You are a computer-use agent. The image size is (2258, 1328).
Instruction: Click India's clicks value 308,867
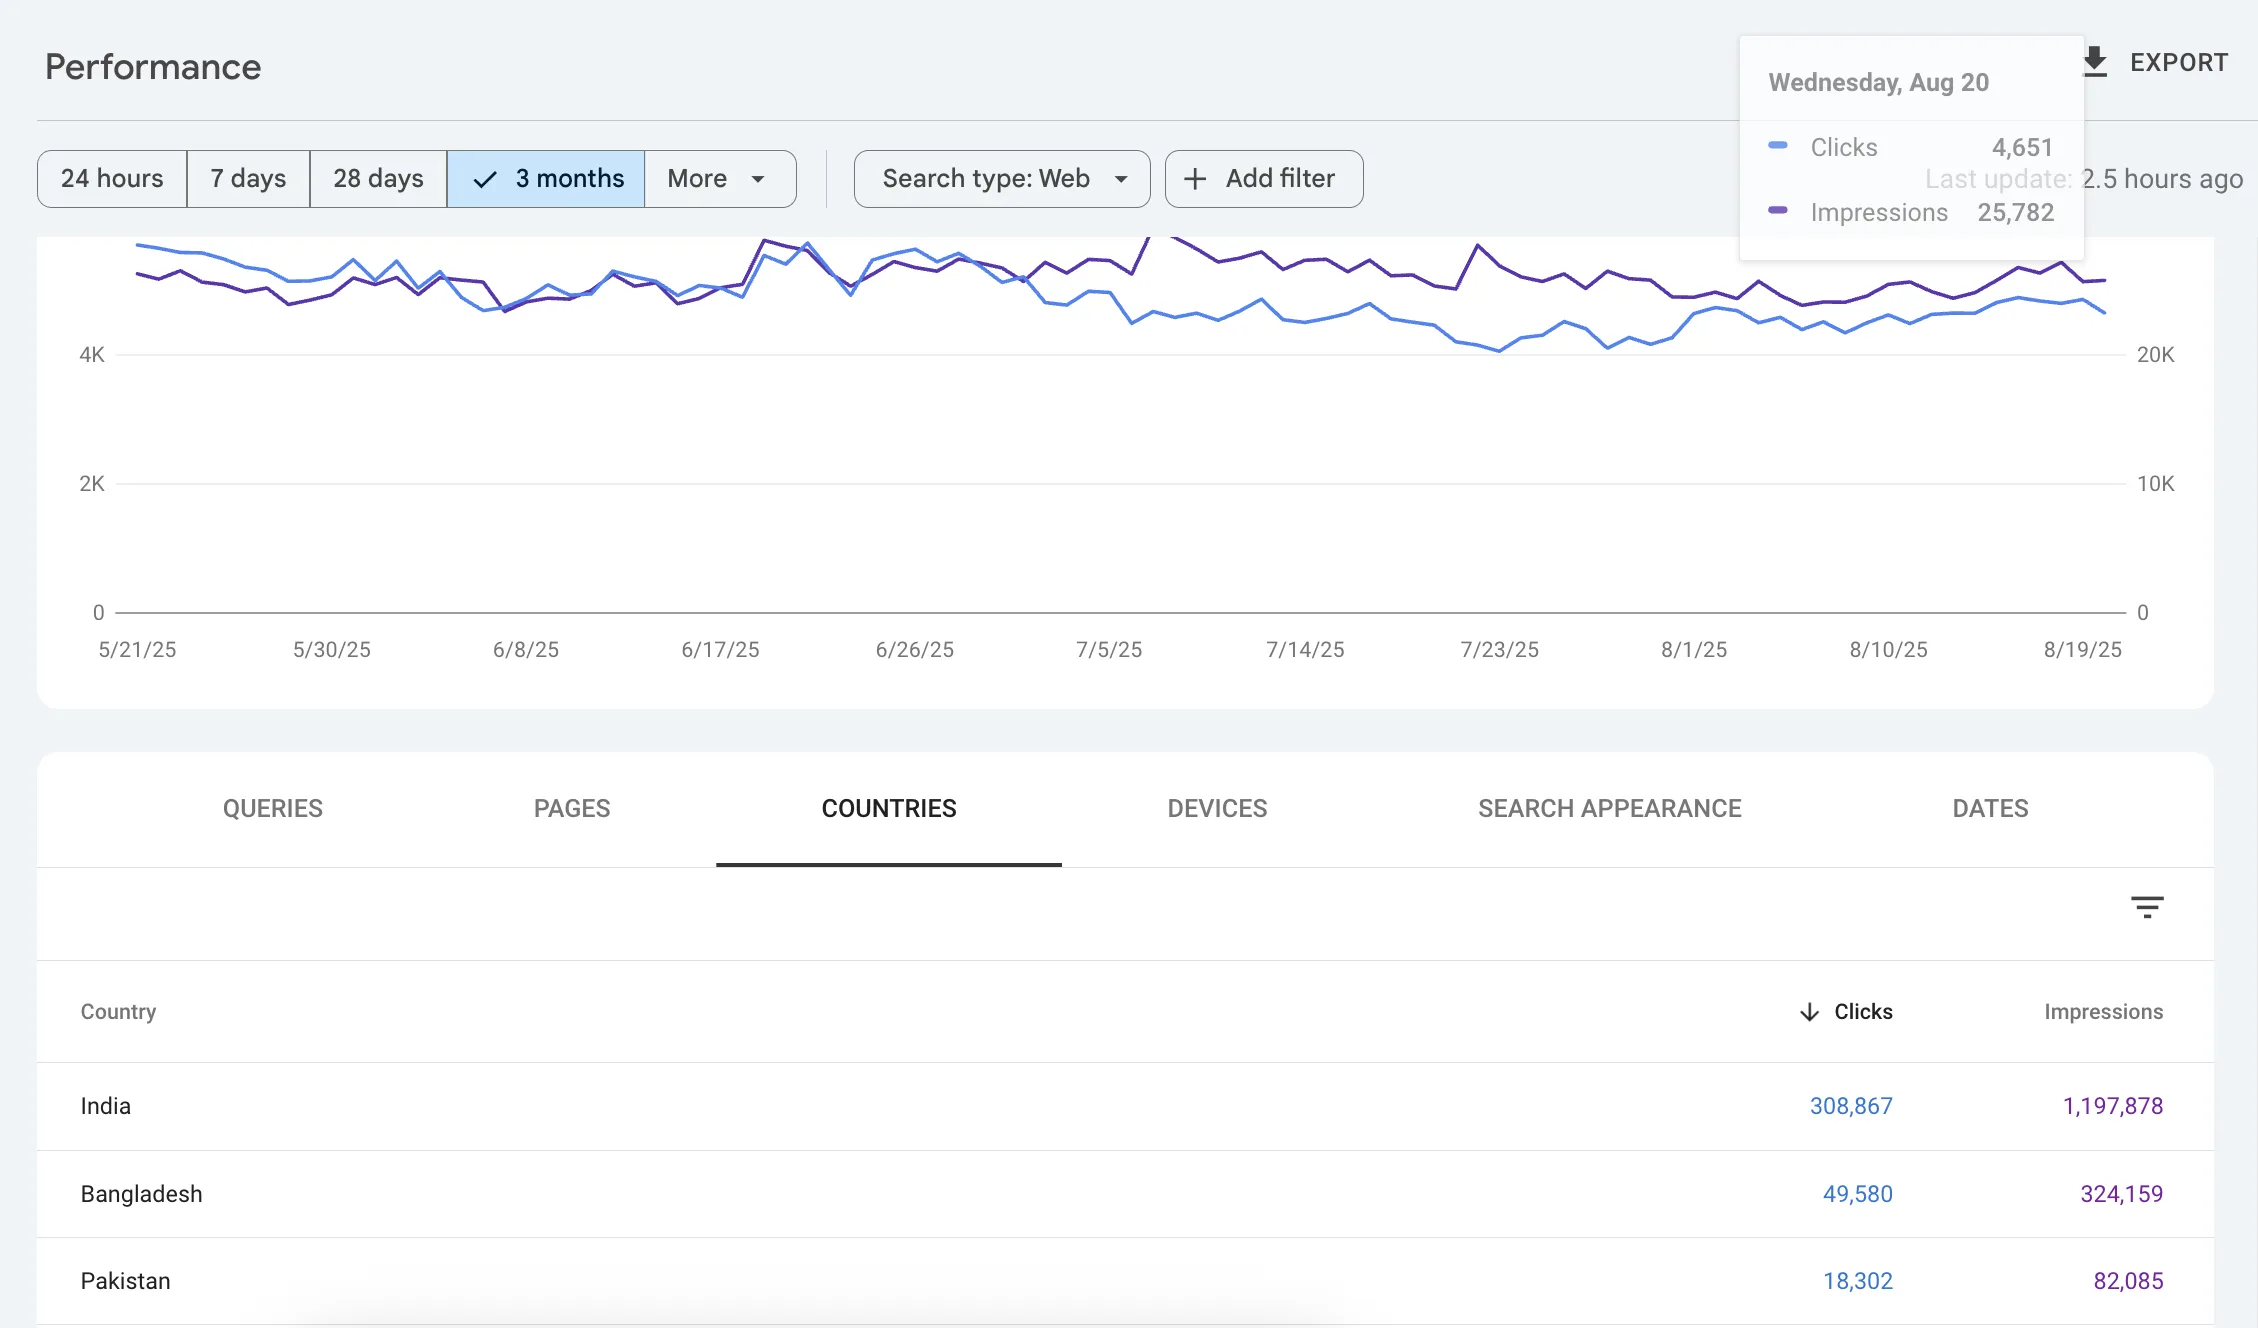coord(1851,1106)
